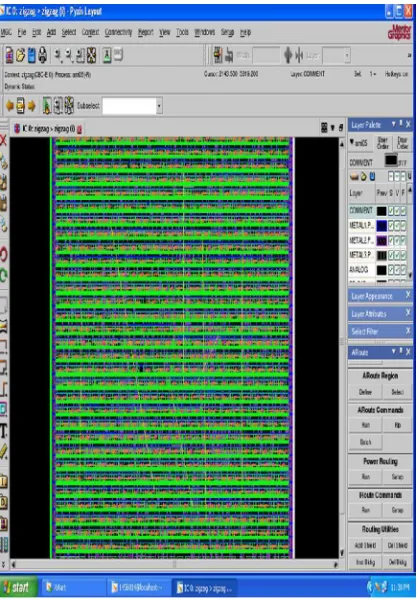Select the yellow ruler tool in left toolbar
Screen dimensions: 420x600
tap(3, 452)
